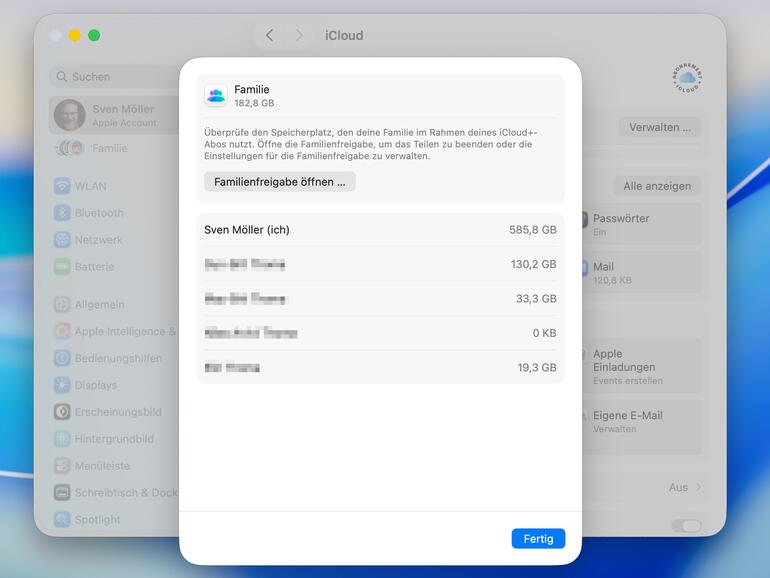Go back with the toolbar back chevron

click(x=270, y=35)
